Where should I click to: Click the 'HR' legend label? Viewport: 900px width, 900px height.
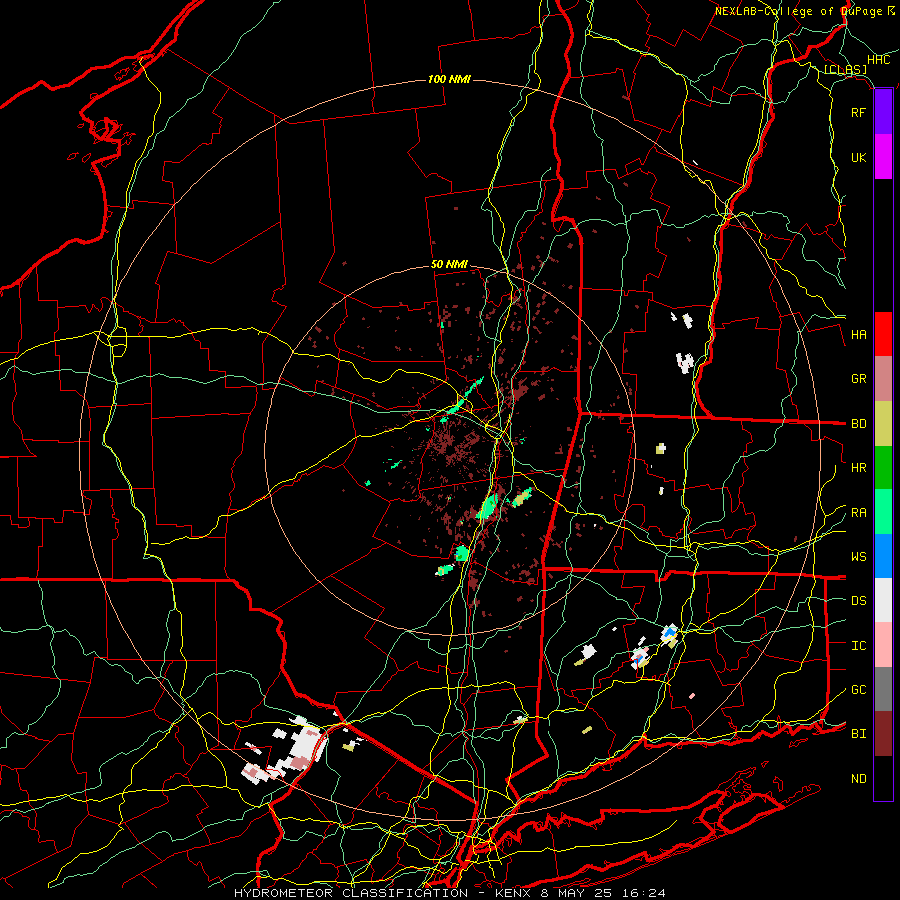[858, 468]
